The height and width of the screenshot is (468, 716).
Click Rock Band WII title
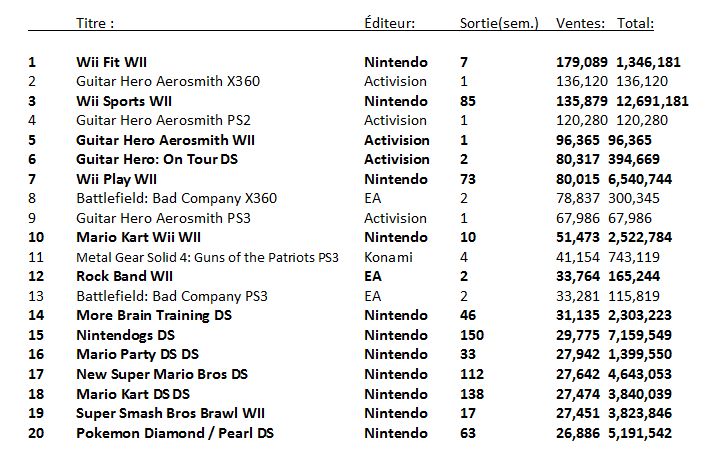click(x=124, y=276)
